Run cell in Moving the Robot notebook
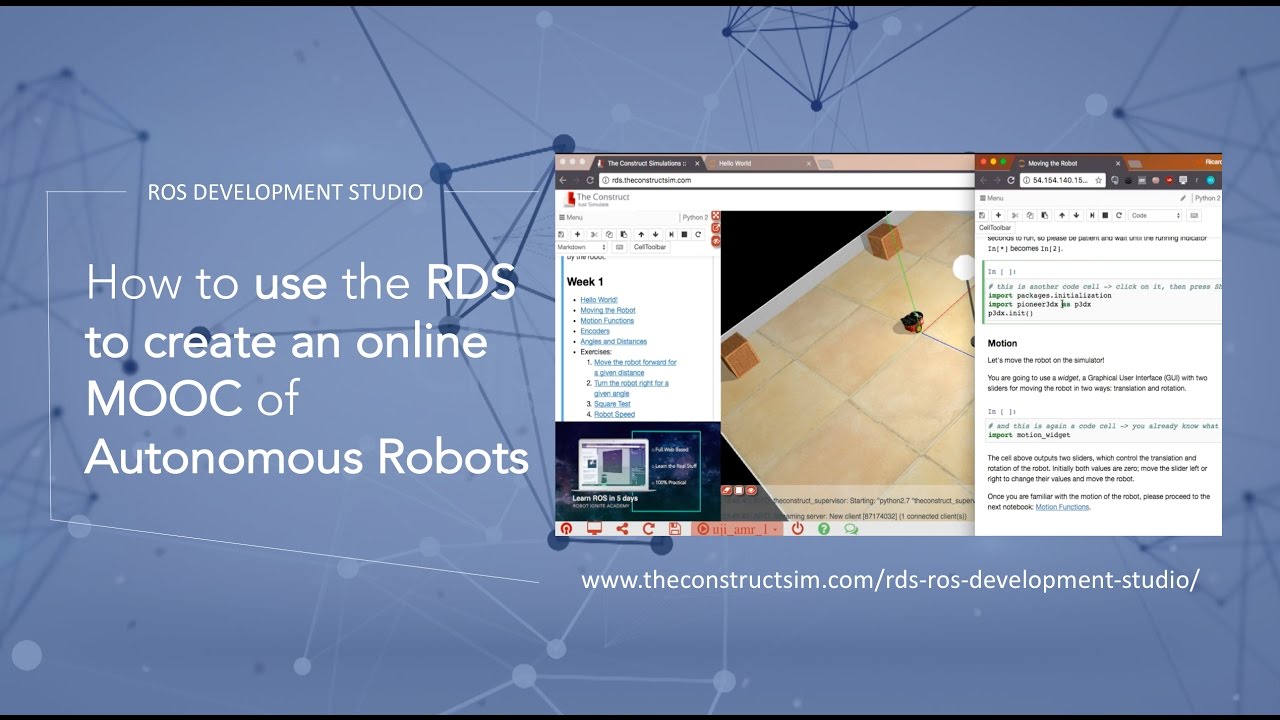This screenshot has height=720, width=1280. [x=1092, y=215]
